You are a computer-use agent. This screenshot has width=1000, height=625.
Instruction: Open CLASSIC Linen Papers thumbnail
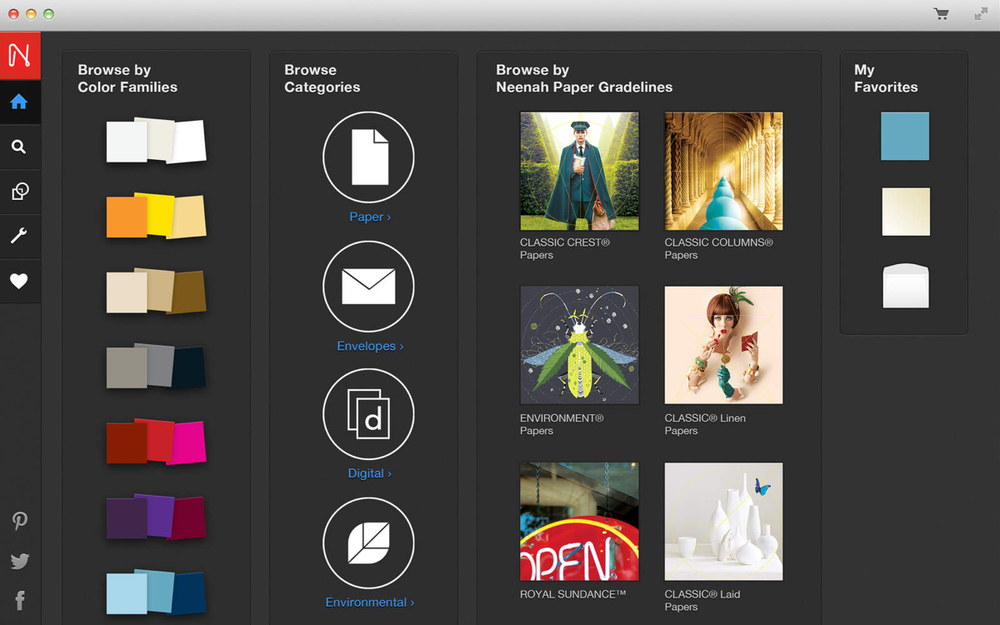tap(724, 345)
